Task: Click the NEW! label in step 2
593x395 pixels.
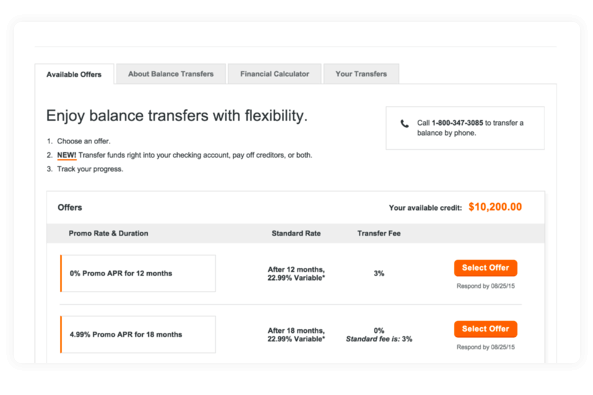Action: click(67, 155)
